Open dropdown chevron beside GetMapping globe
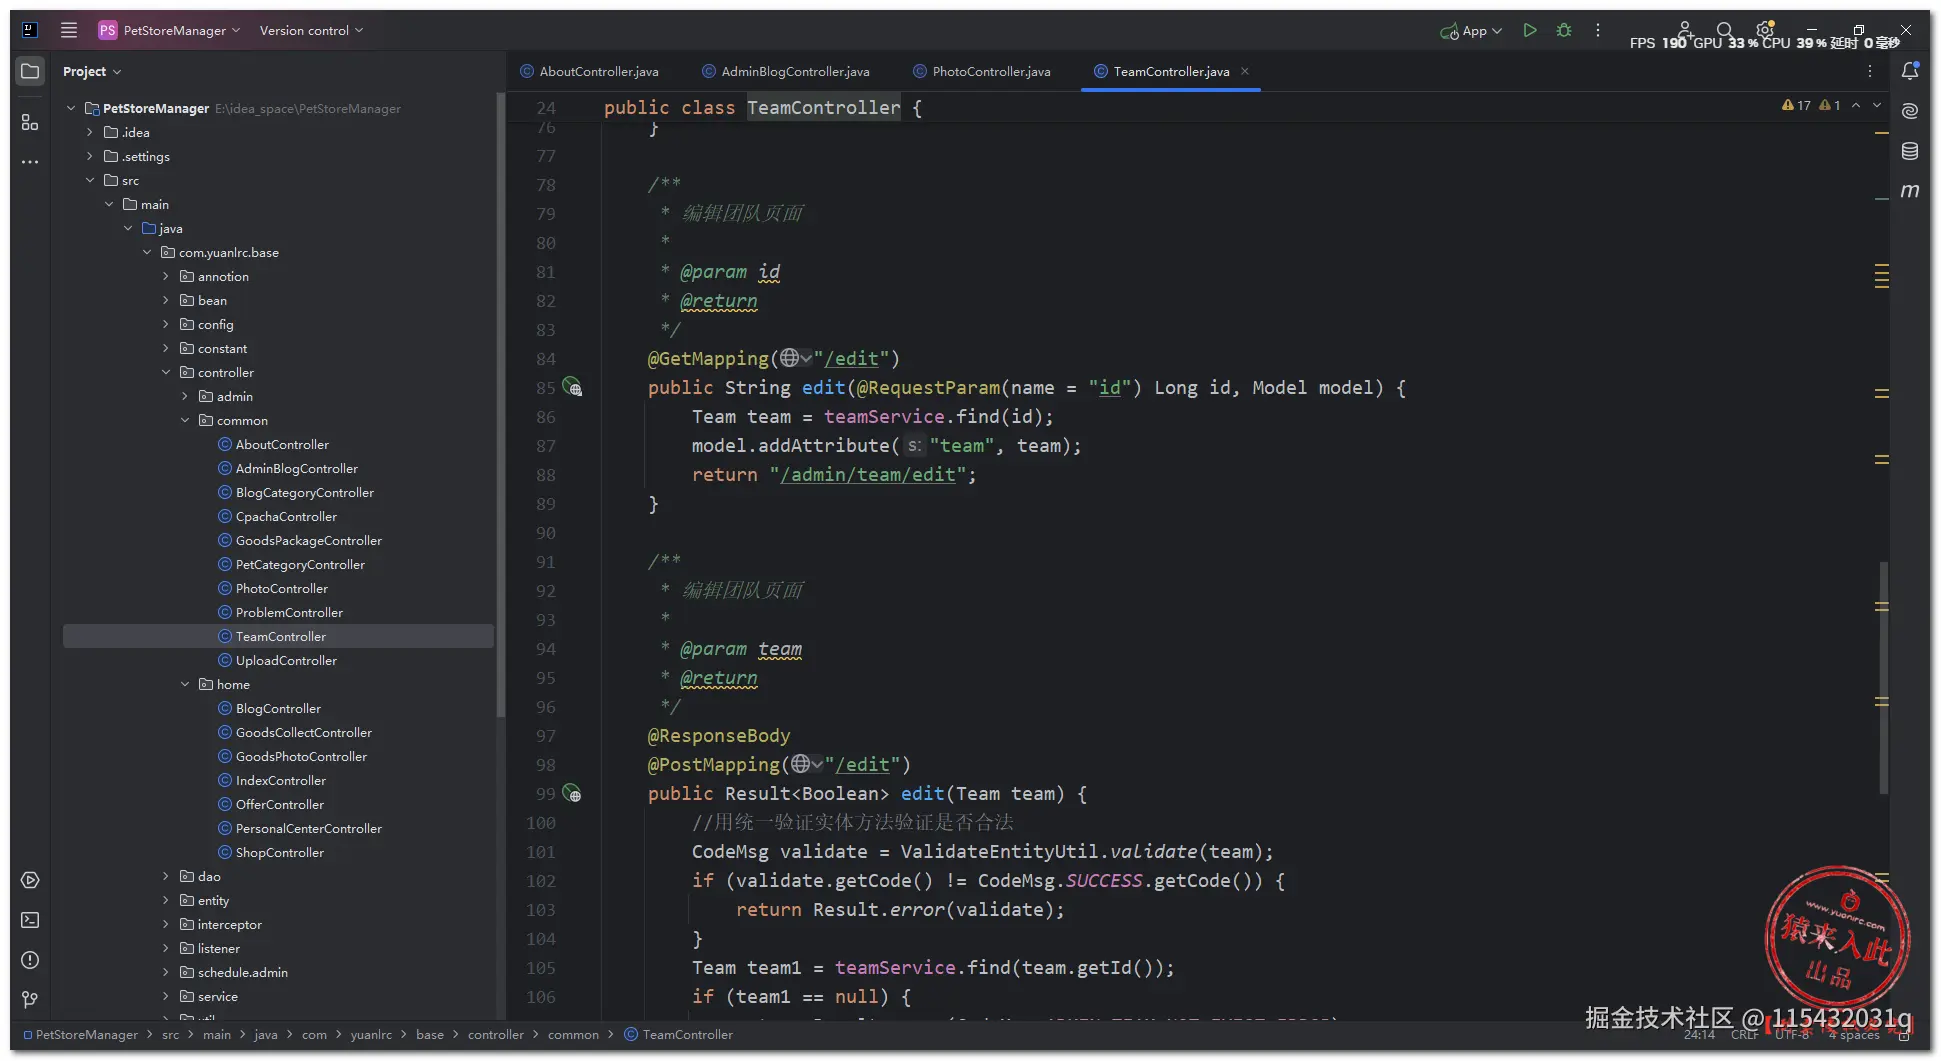The image size is (1941, 1061). point(806,358)
